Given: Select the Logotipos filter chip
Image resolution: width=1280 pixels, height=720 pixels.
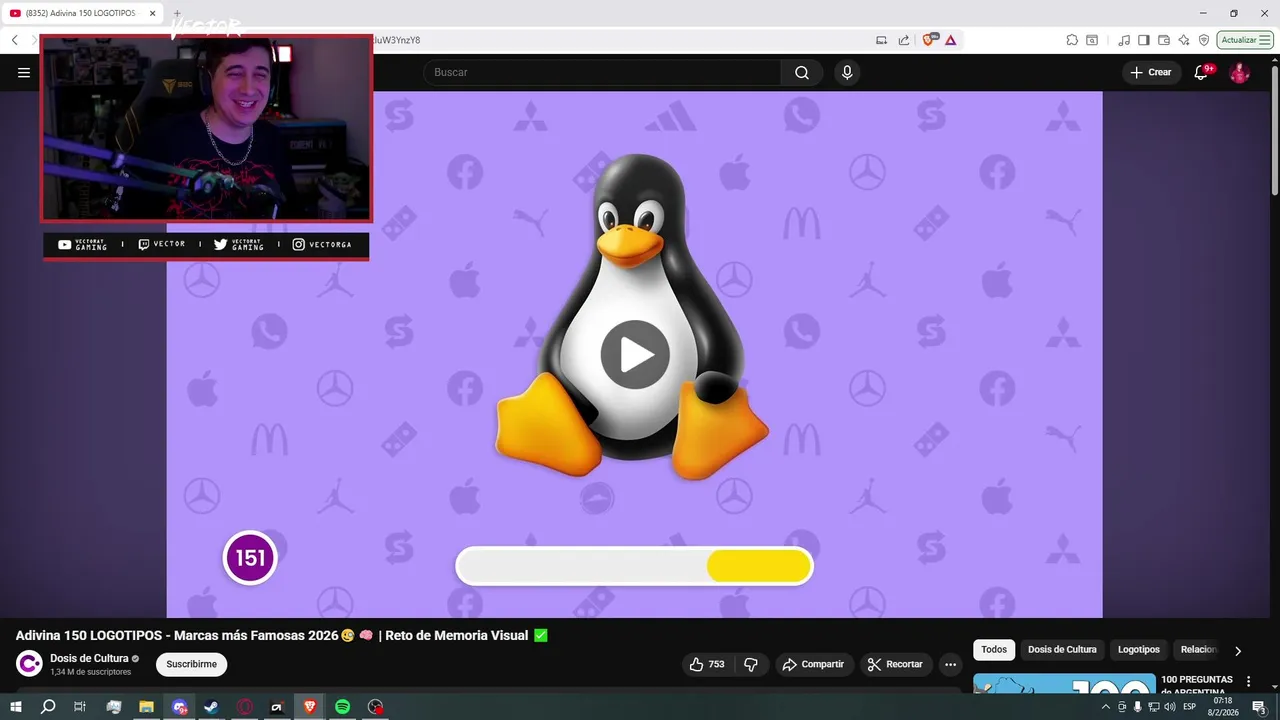Looking at the screenshot, I should click(x=1138, y=649).
